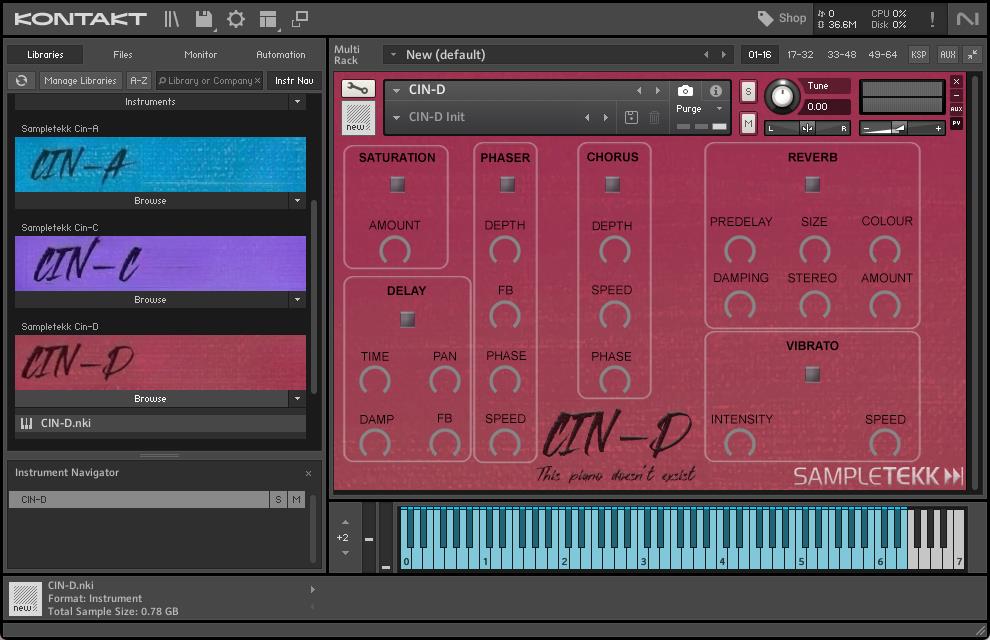Click the Manage Libraries button
The height and width of the screenshot is (640, 990).
tap(80, 81)
